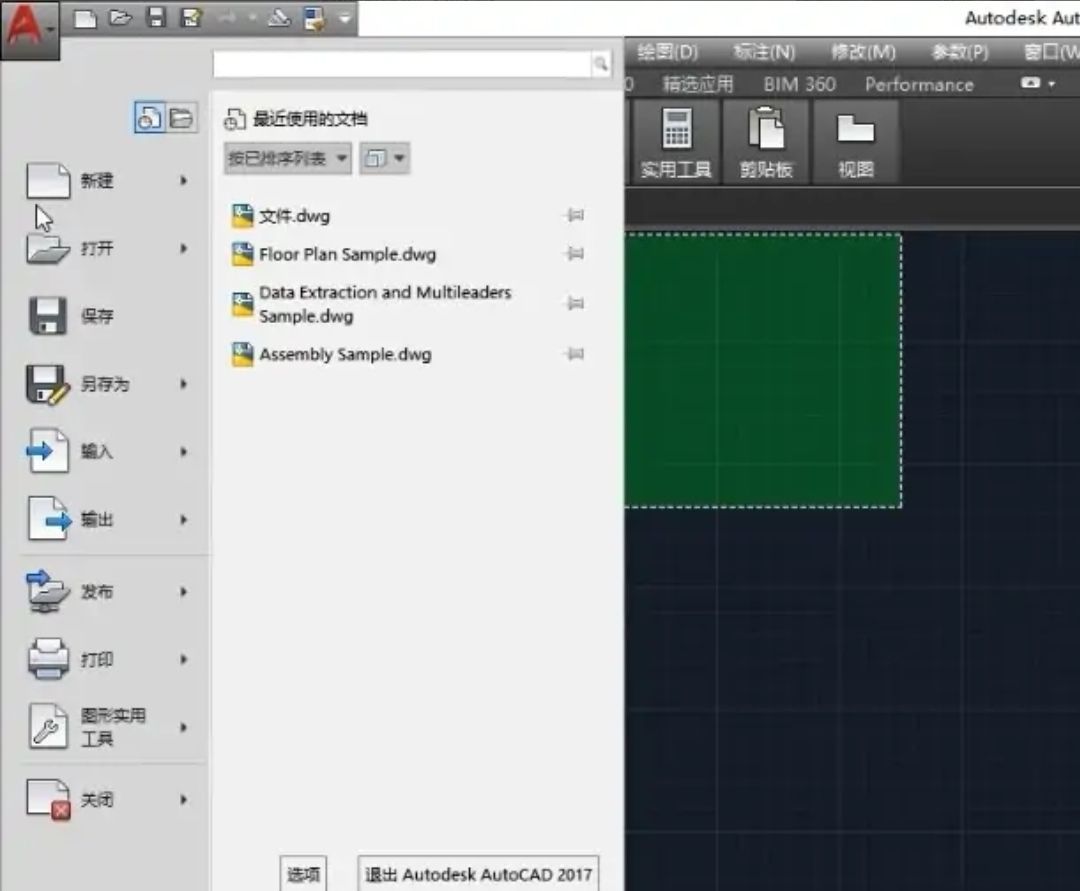Image resolution: width=1080 pixels, height=891 pixels.
Task: Open the preview icon size dropdown
Action: click(384, 159)
